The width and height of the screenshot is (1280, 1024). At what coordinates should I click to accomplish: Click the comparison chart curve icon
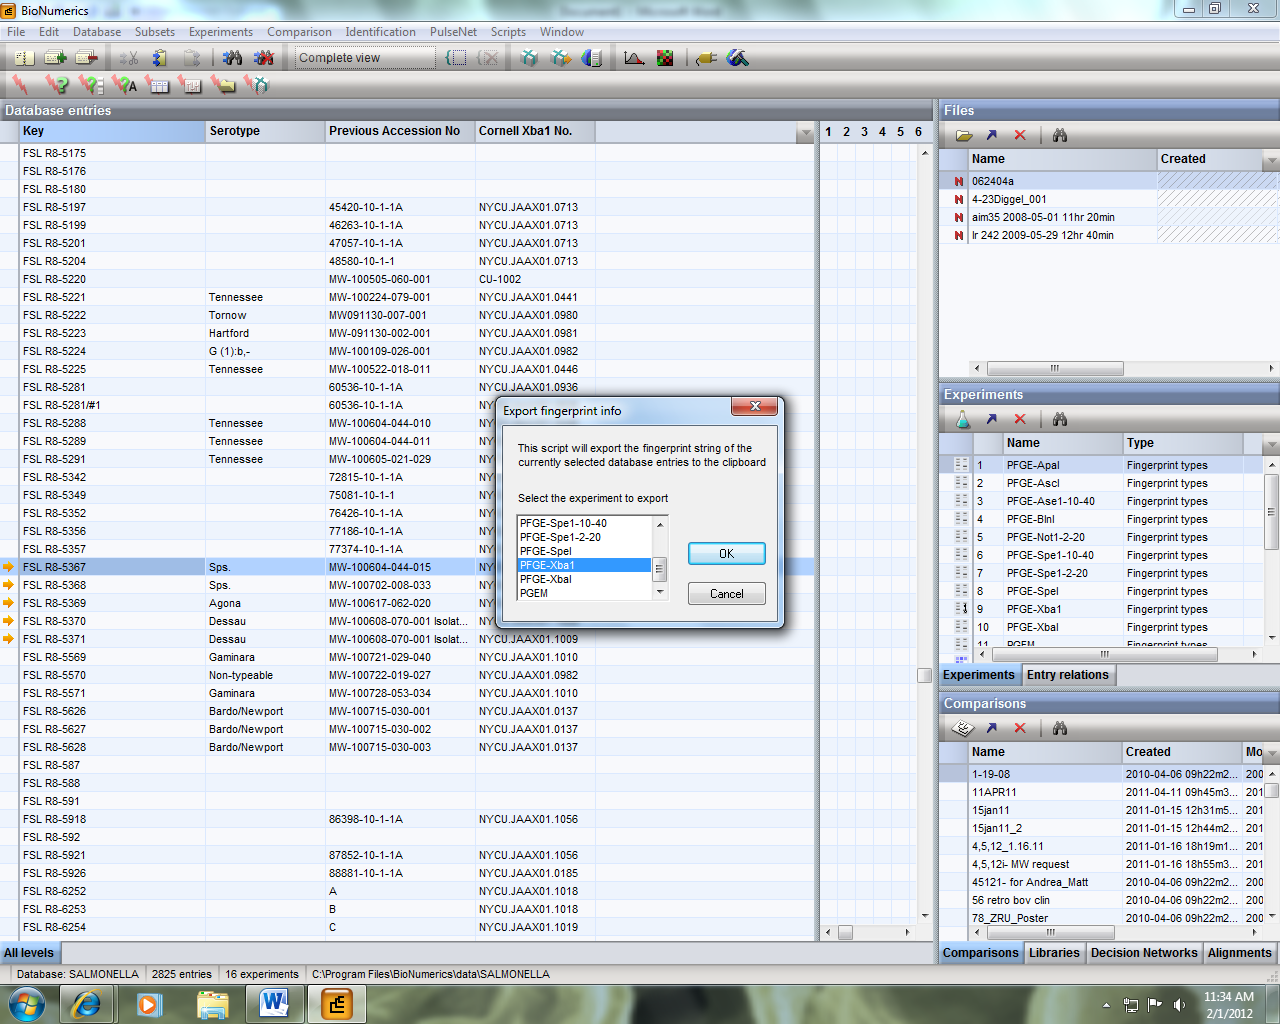click(x=634, y=58)
